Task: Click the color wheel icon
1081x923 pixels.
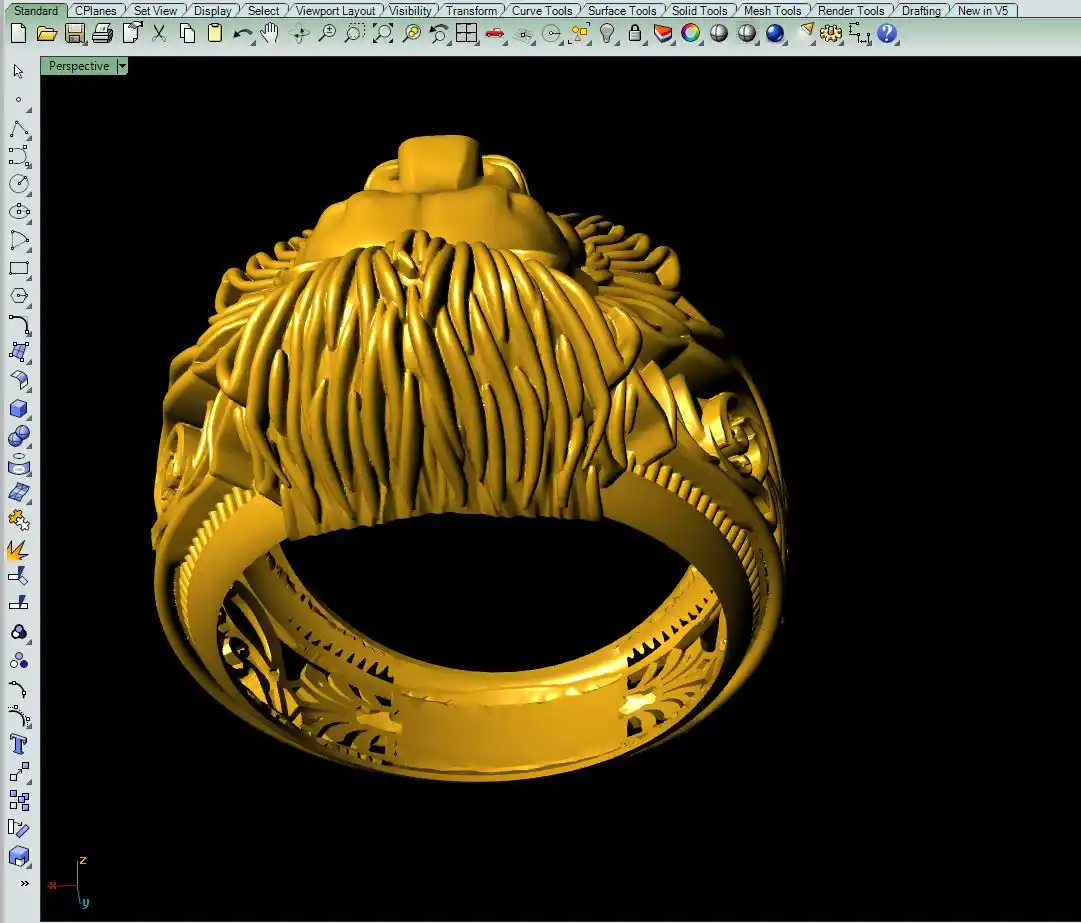Action: tap(691, 33)
